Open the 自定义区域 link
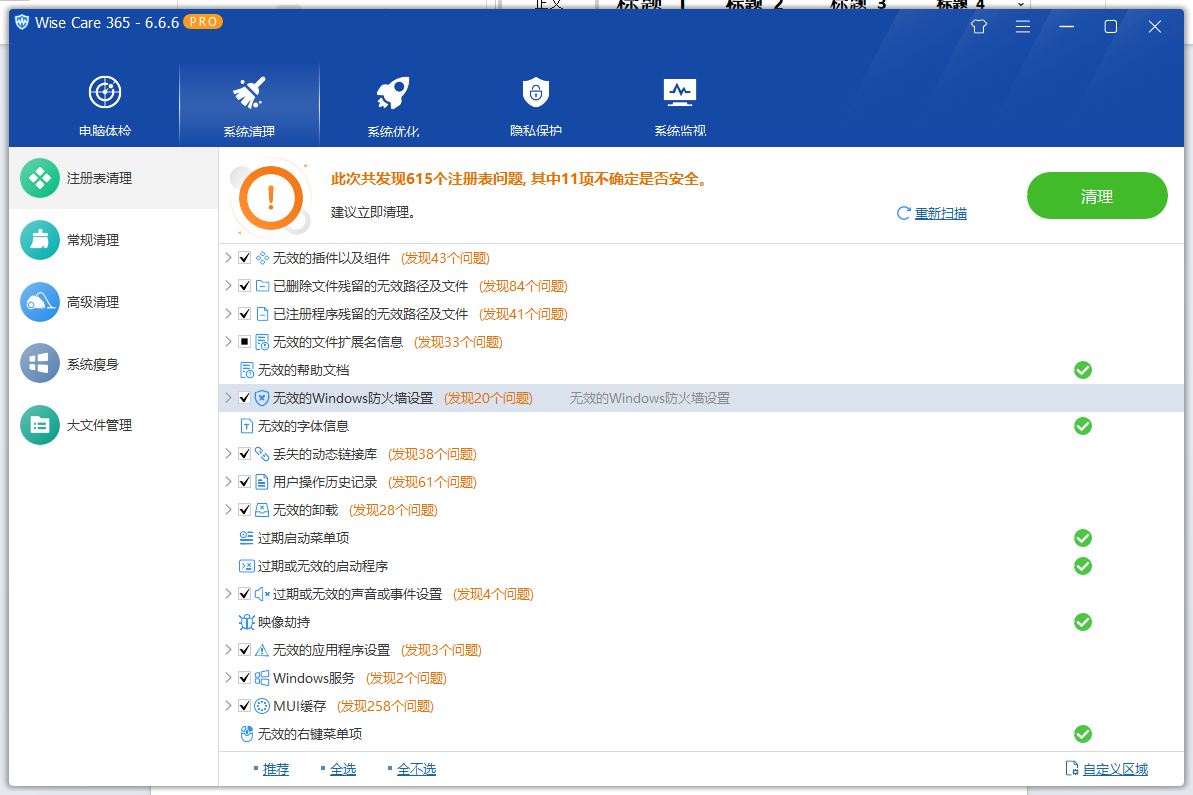The width and height of the screenshot is (1193, 795). (1115, 769)
